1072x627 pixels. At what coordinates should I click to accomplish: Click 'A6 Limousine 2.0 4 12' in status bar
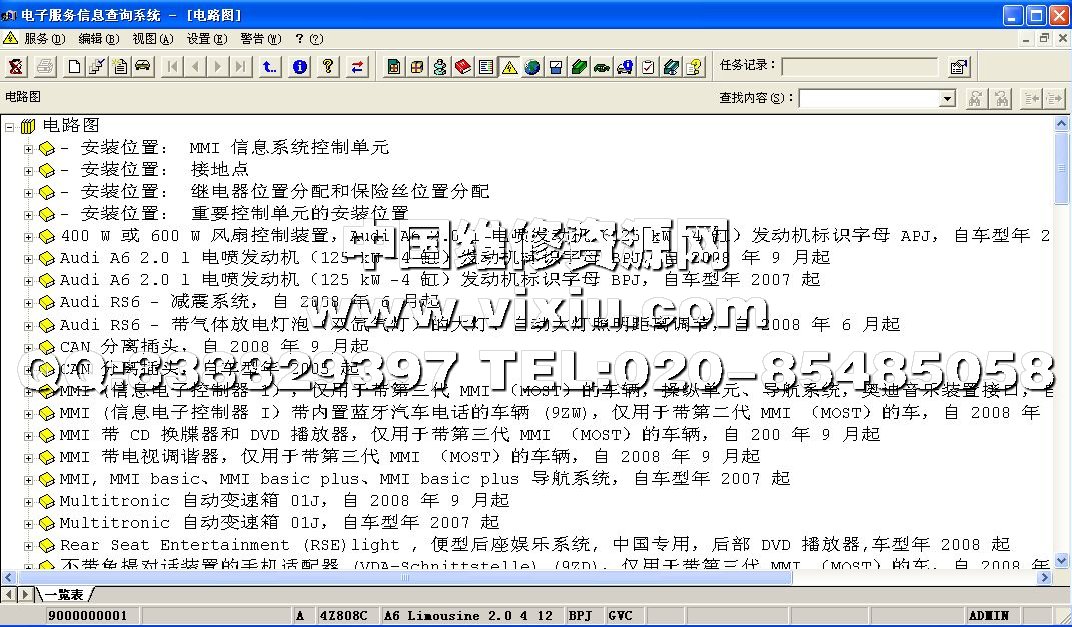(x=468, y=615)
